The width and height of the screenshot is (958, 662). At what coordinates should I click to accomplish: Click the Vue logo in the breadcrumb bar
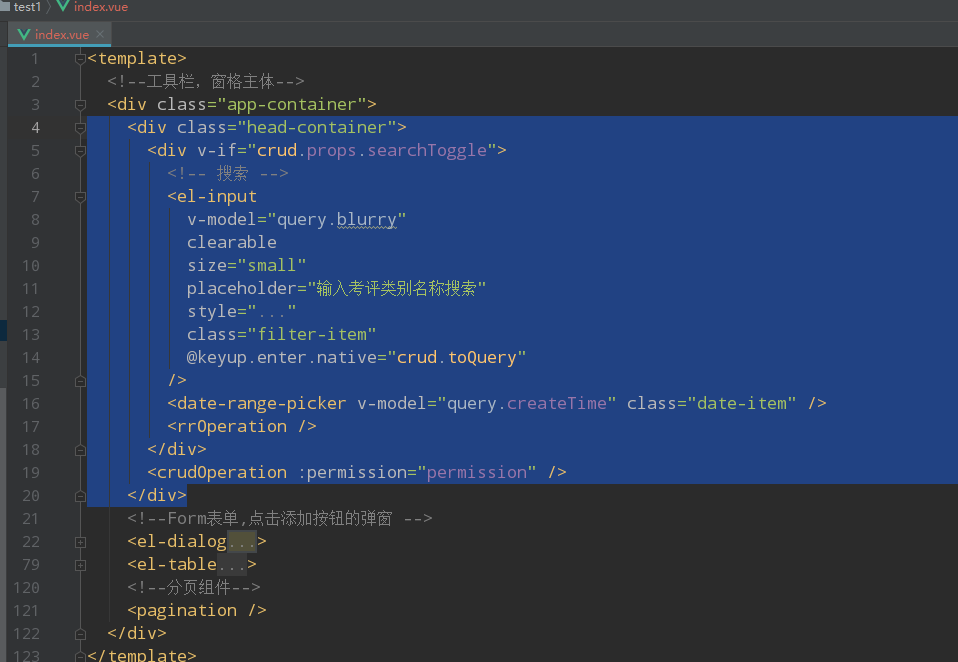(62, 7)
